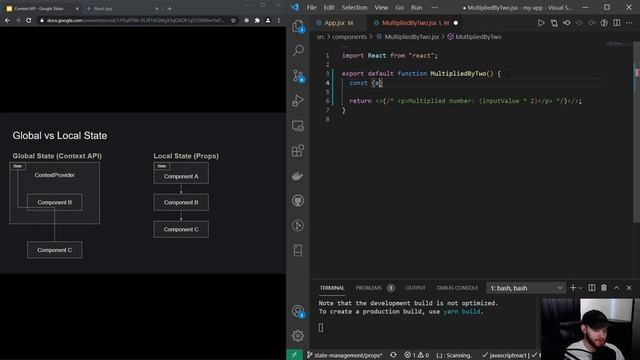Image resolution: width=640 pixels, height=360 pixels.
Task: Split the editor to the right
Action: point(617,23)
